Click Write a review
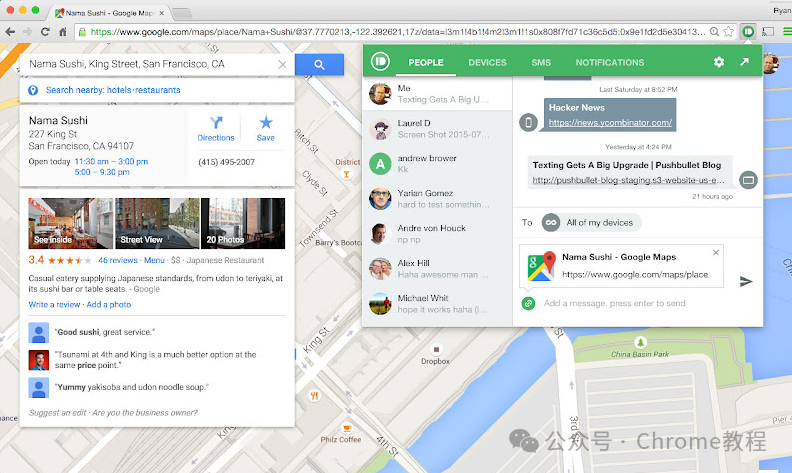The height and width of the screenshot is (473, 792). pos(54,305)
